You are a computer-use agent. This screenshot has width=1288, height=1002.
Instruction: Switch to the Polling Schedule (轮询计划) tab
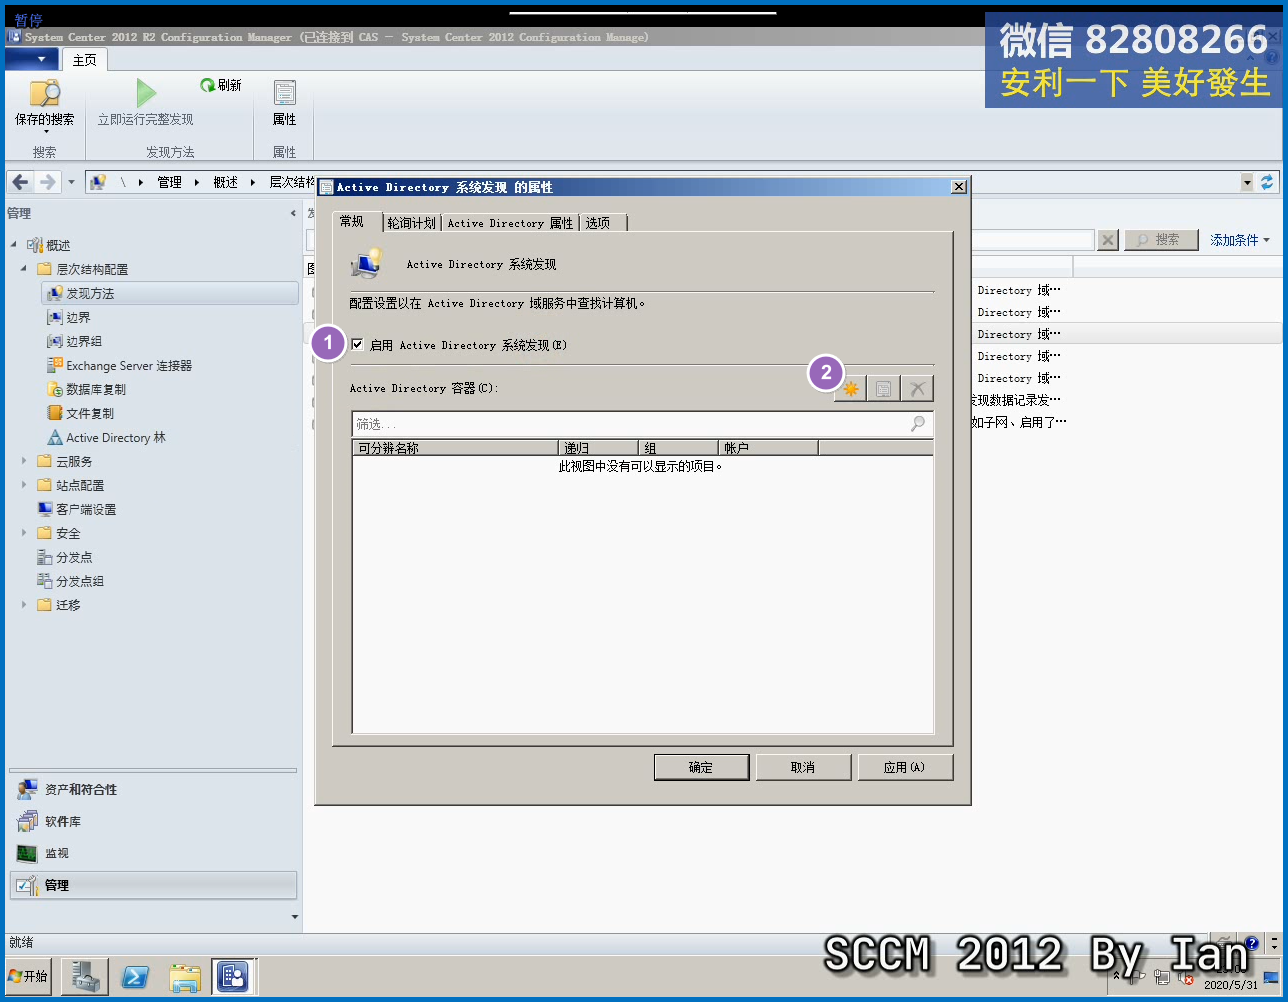click(x=412, y=223)
